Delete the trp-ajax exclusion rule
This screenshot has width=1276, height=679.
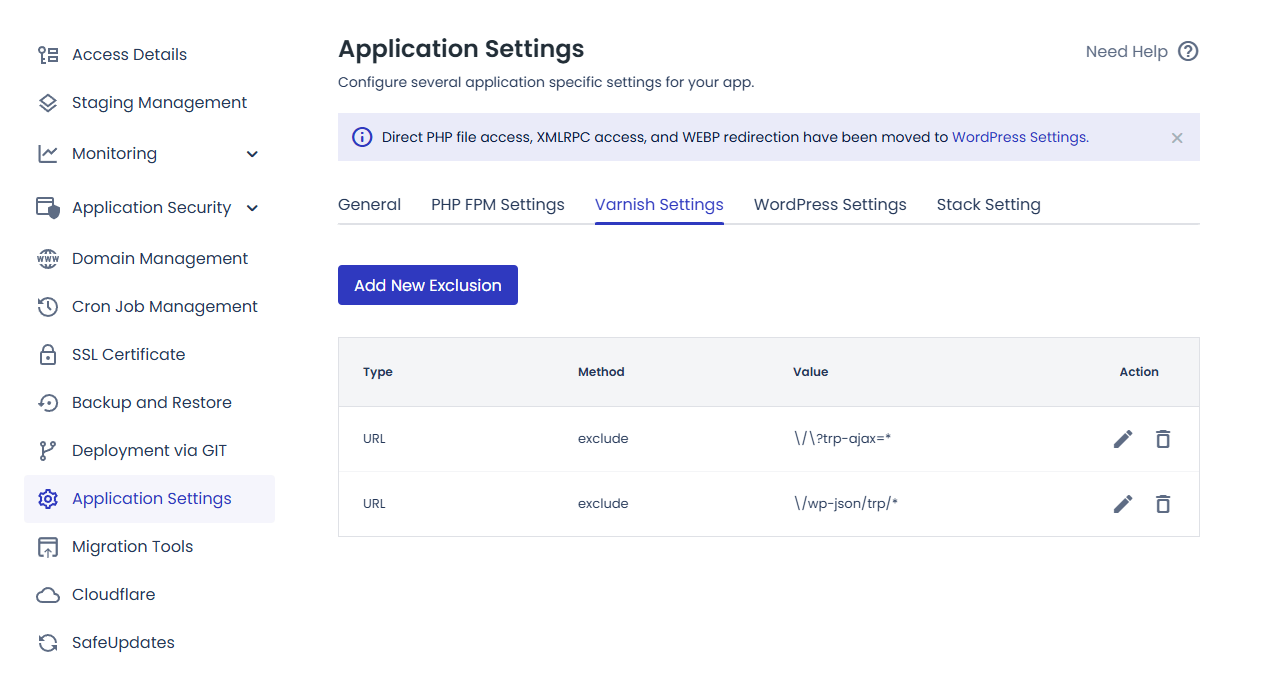coord(1162,439)
